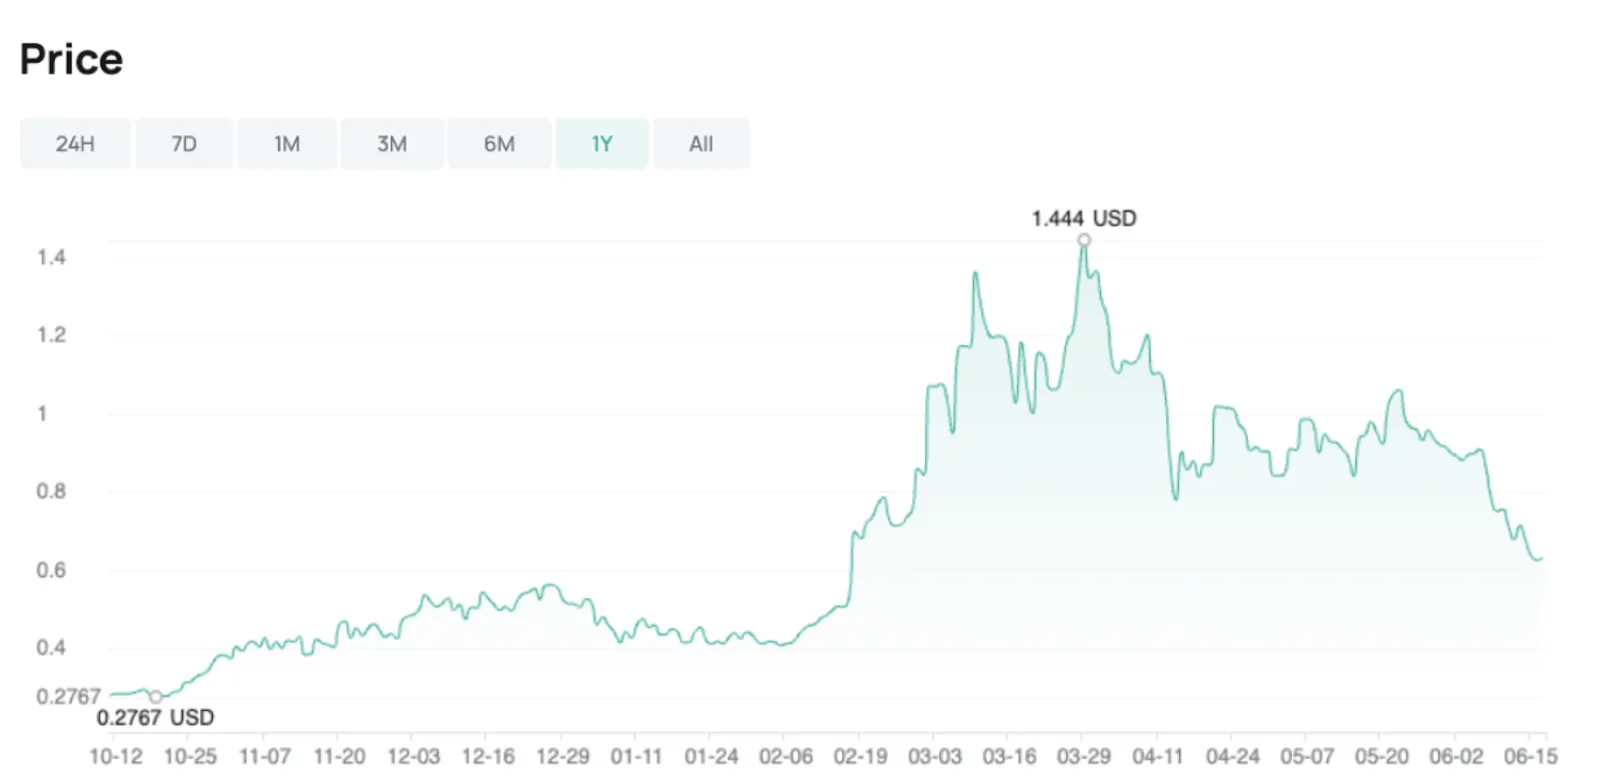Screen dimensions: 1600x783
Task: Click x-axis date 10-12
Action: (116, 757)
